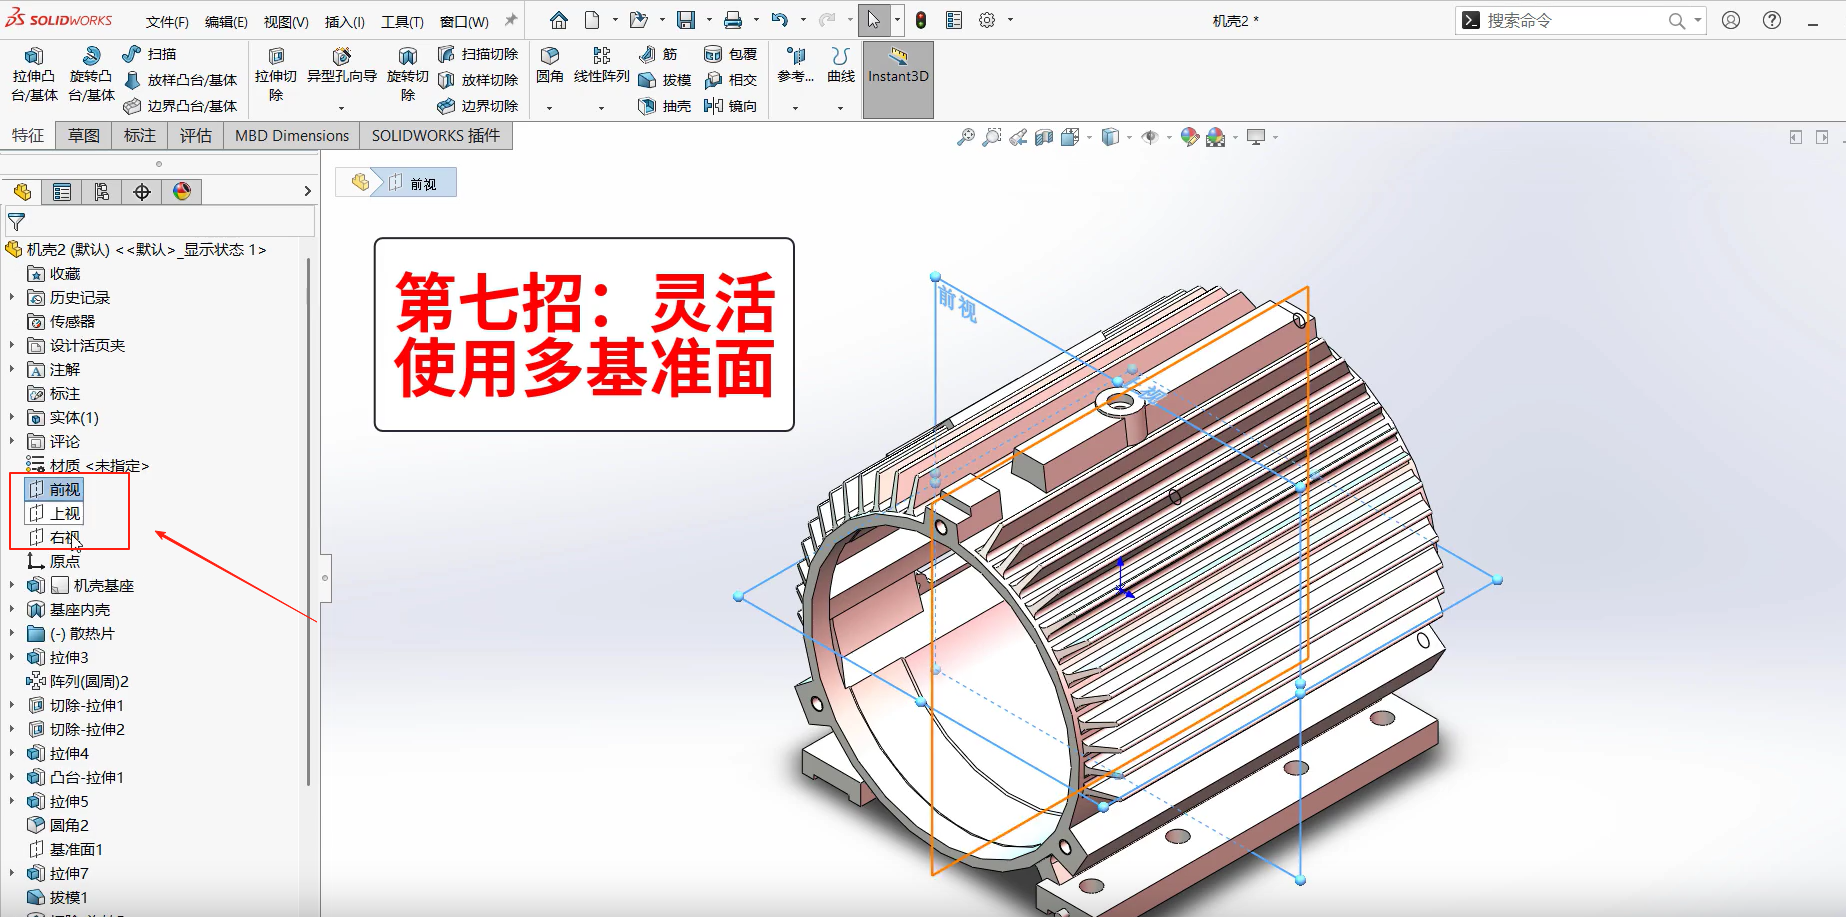The height and width of the screenshot is (917, 1846).
Task: Activate the Section View icon
Action: [1043, 138]
